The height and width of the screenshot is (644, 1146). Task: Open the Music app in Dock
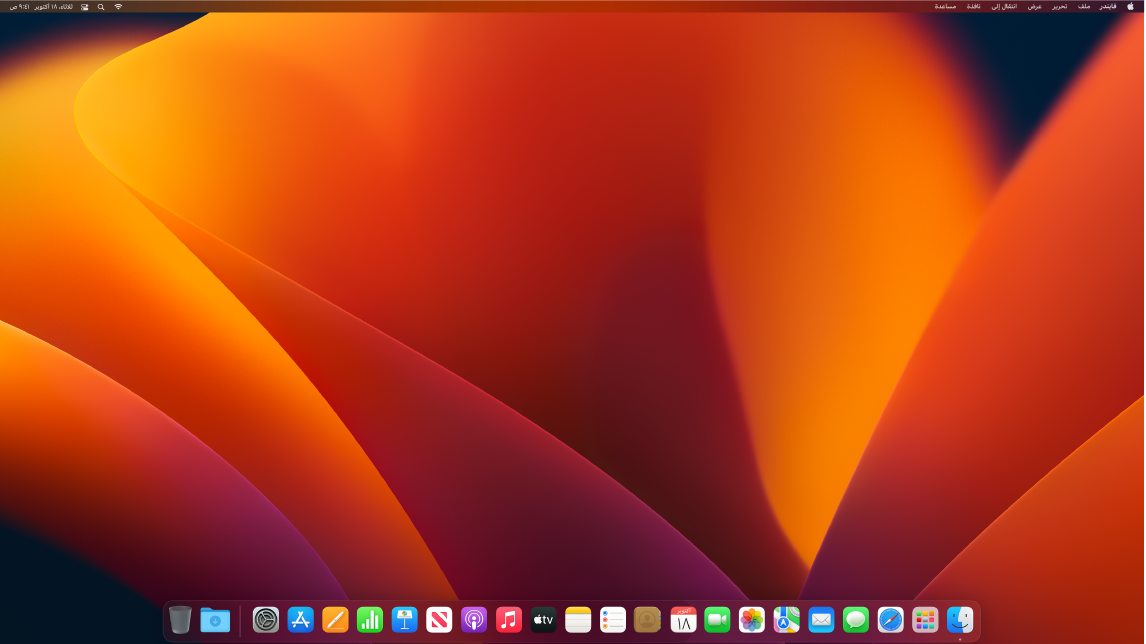[x=509, y=620]
